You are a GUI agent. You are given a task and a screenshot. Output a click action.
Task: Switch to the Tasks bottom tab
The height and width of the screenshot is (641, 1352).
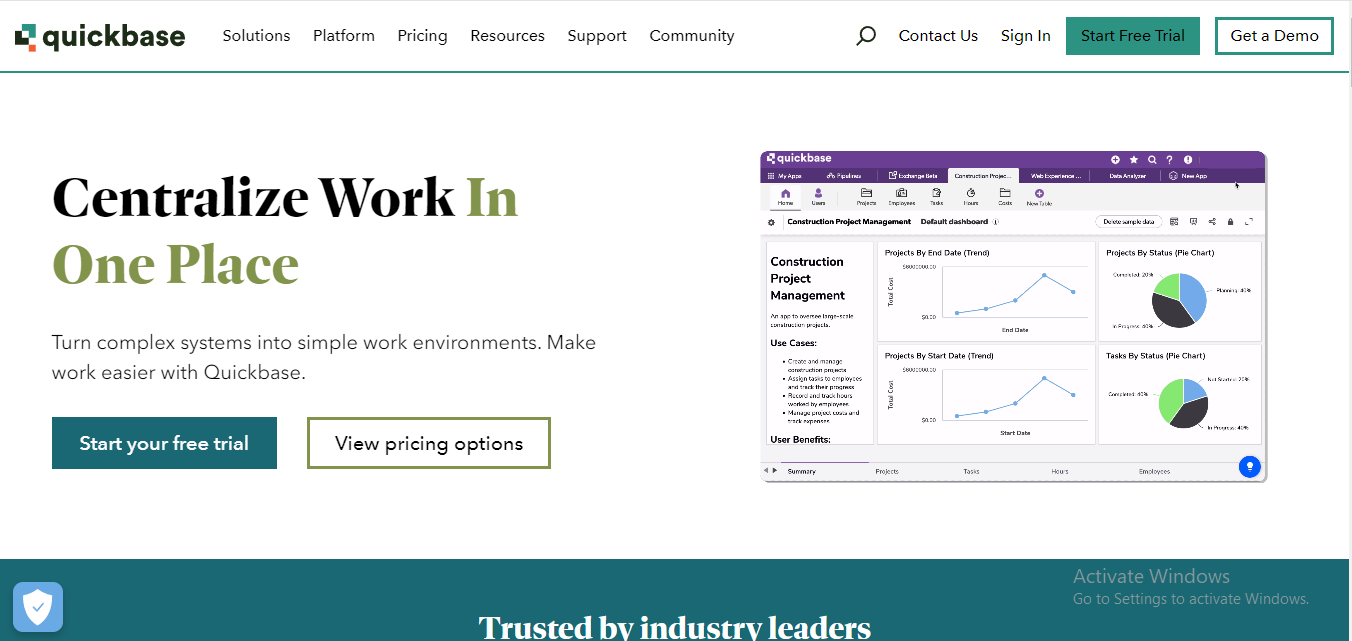click(x=971, y=471)
